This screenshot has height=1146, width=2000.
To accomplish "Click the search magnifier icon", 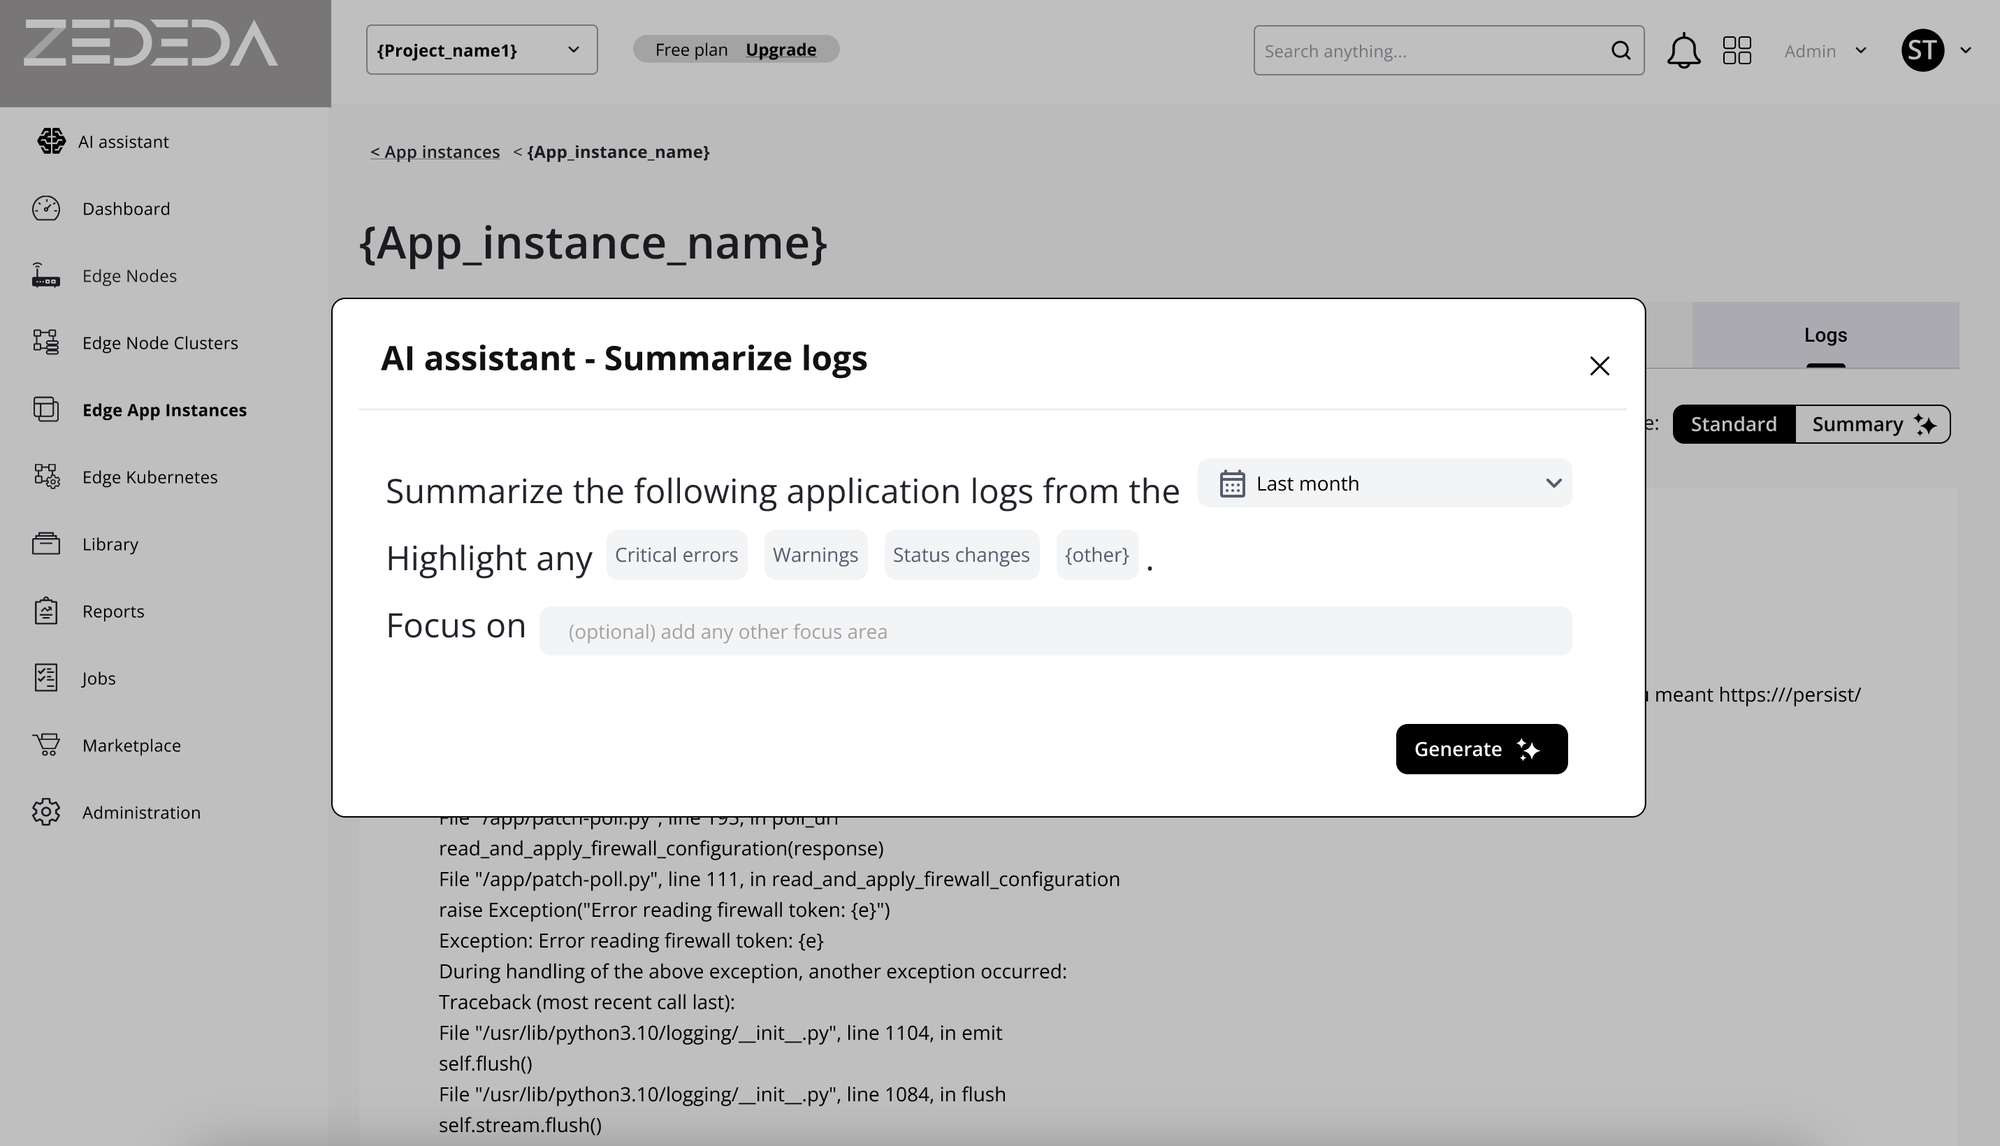I will [x=1620, y=51].
